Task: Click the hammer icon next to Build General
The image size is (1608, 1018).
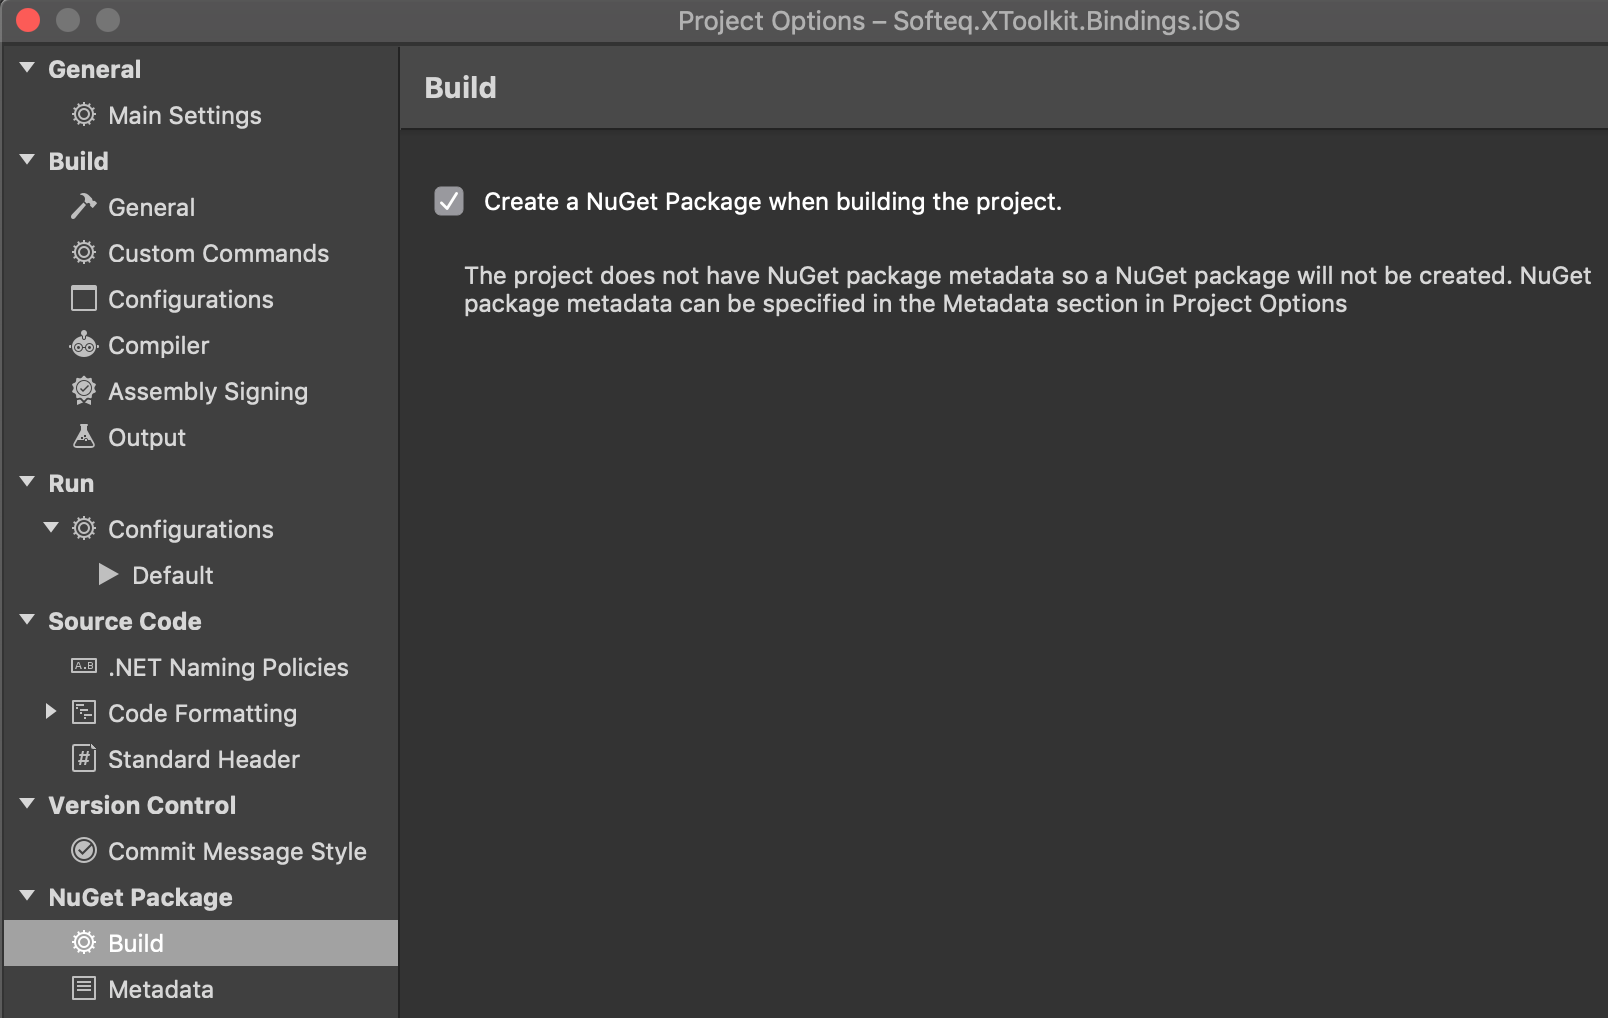Action: click(84, 207)
